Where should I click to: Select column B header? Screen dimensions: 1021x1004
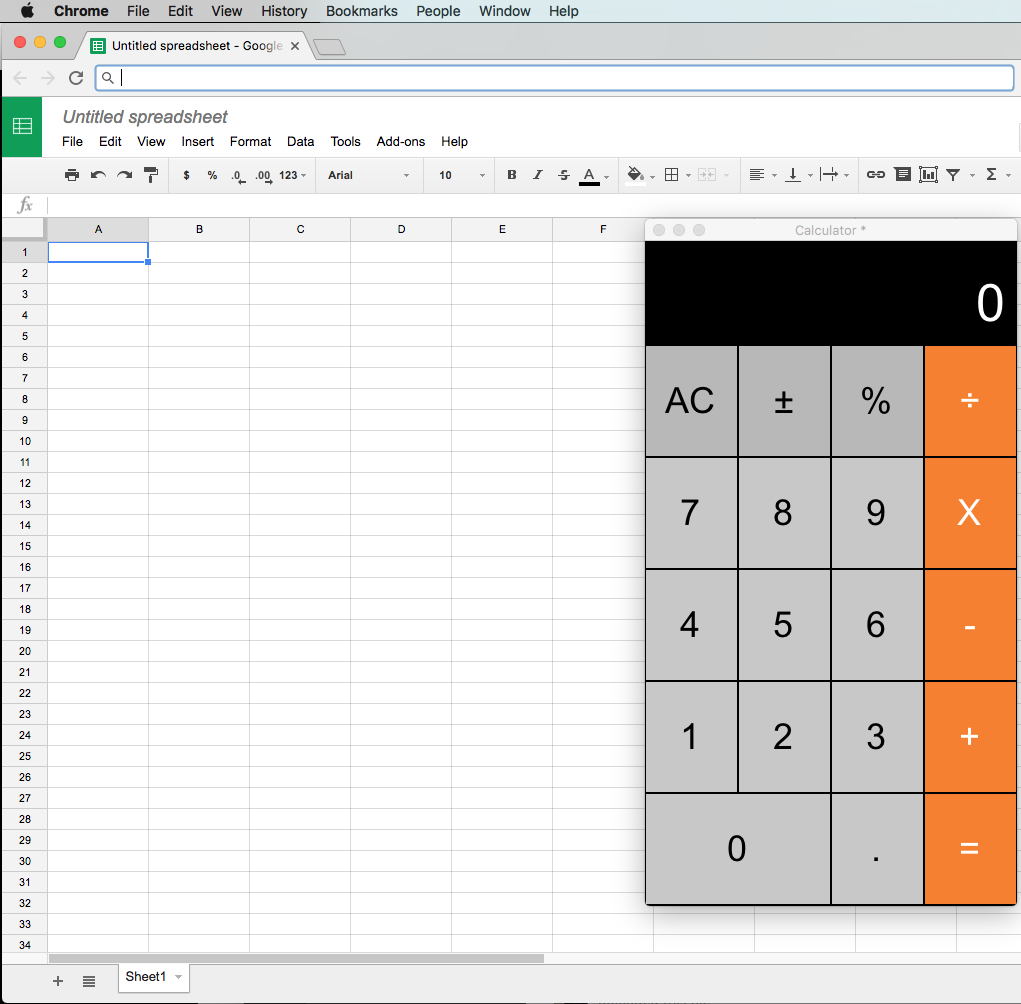tap(199, 229)
